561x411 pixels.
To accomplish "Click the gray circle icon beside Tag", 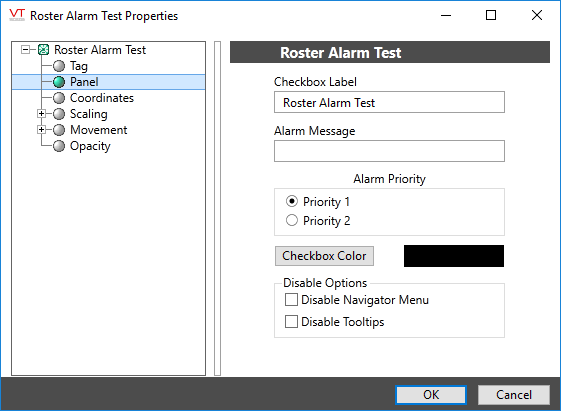I will tap(59, 66).
